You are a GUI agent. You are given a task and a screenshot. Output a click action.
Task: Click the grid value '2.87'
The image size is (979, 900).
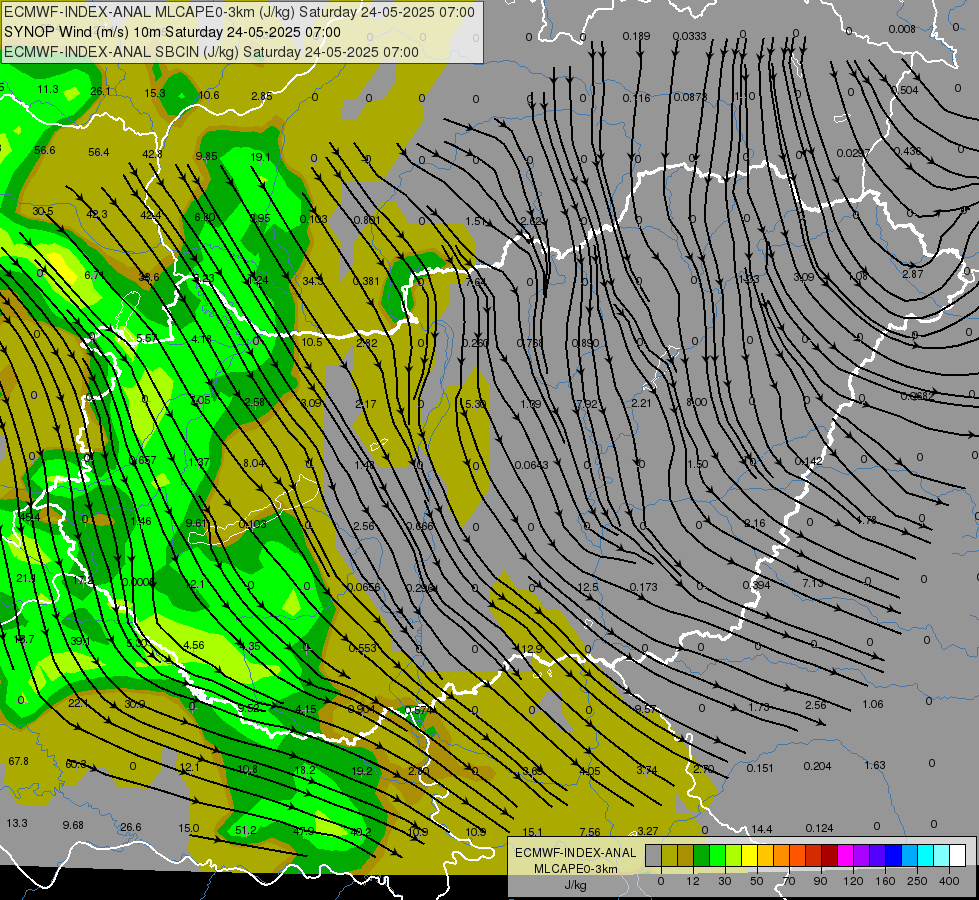tap(912, 274)
